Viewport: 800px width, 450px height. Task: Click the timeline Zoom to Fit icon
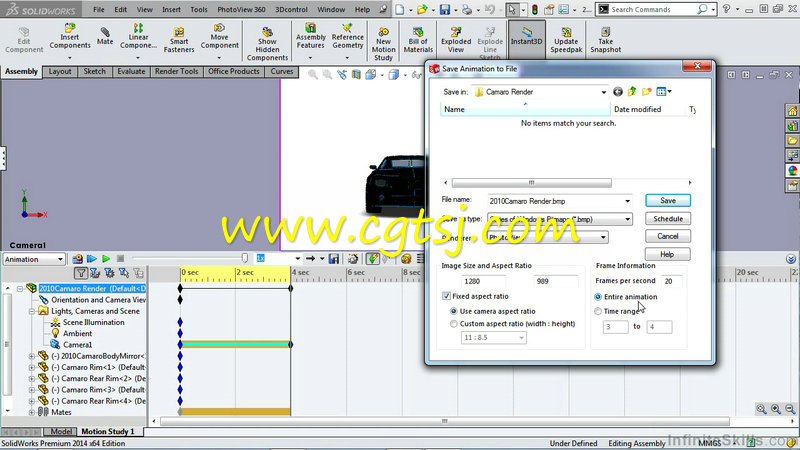[x=761, y=409]
